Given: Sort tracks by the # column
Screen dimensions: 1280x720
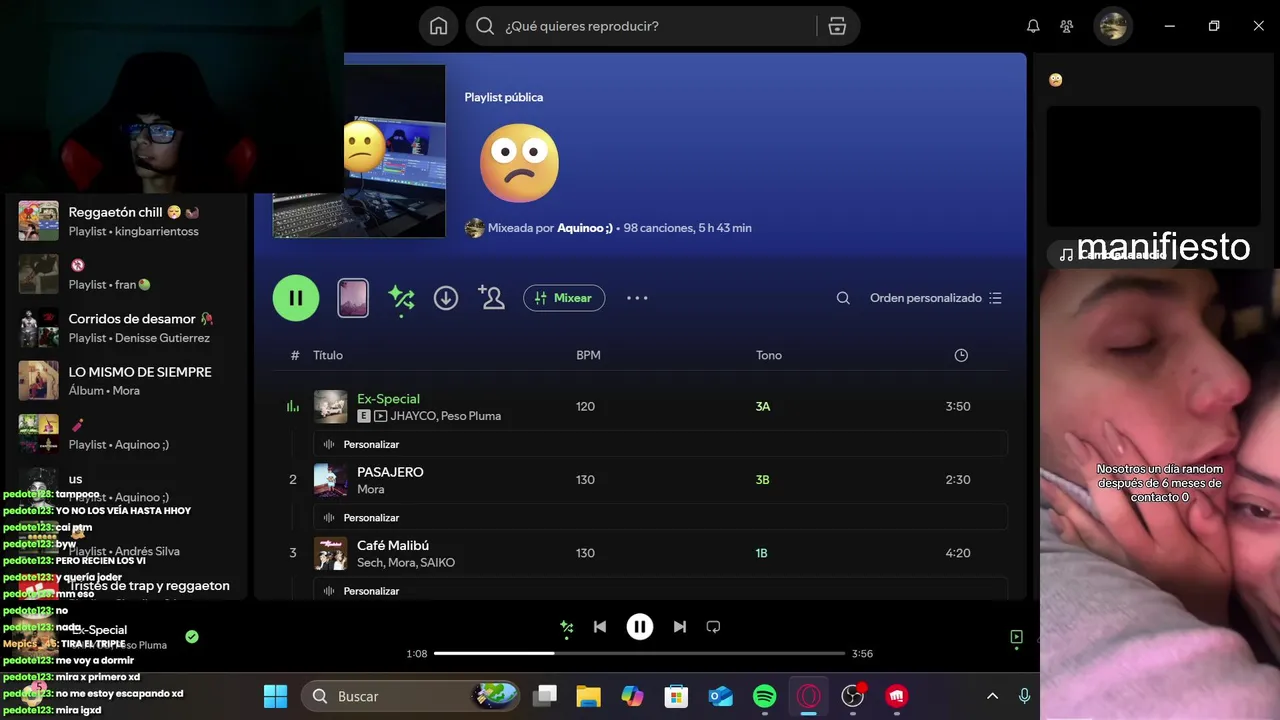Looking at the screenshot, I should click(x=295, y=355).
